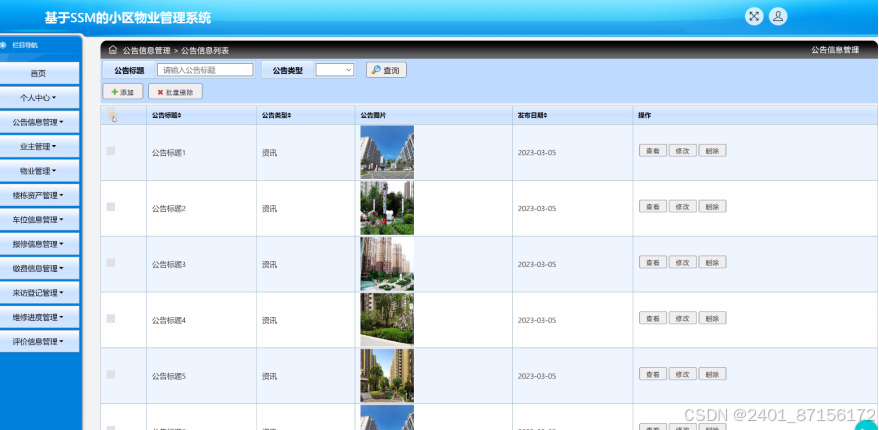Click 删除 button for 公告标题4
The image size is (879, 430).
(713, 318)
